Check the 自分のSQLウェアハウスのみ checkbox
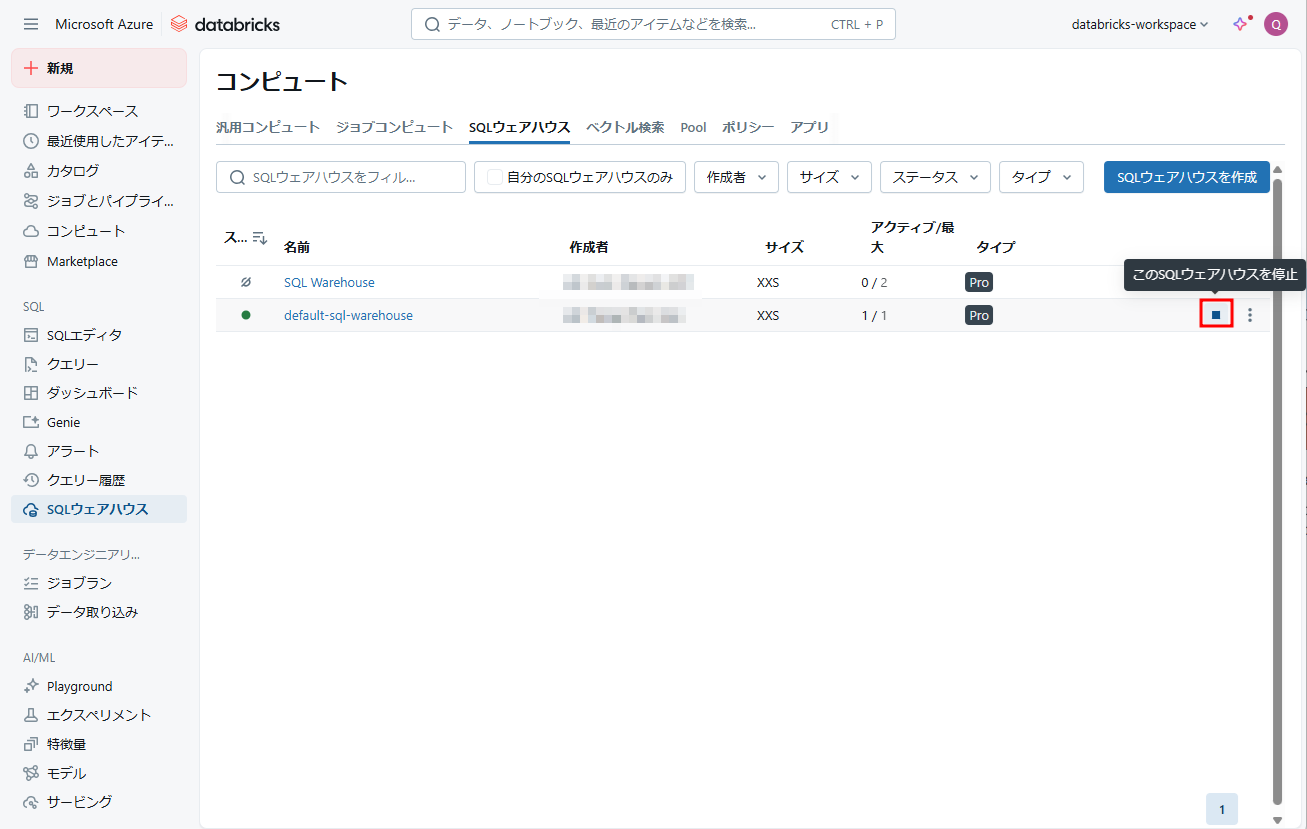Viewport: 1307px width, 829px height. tap(495, 177)
